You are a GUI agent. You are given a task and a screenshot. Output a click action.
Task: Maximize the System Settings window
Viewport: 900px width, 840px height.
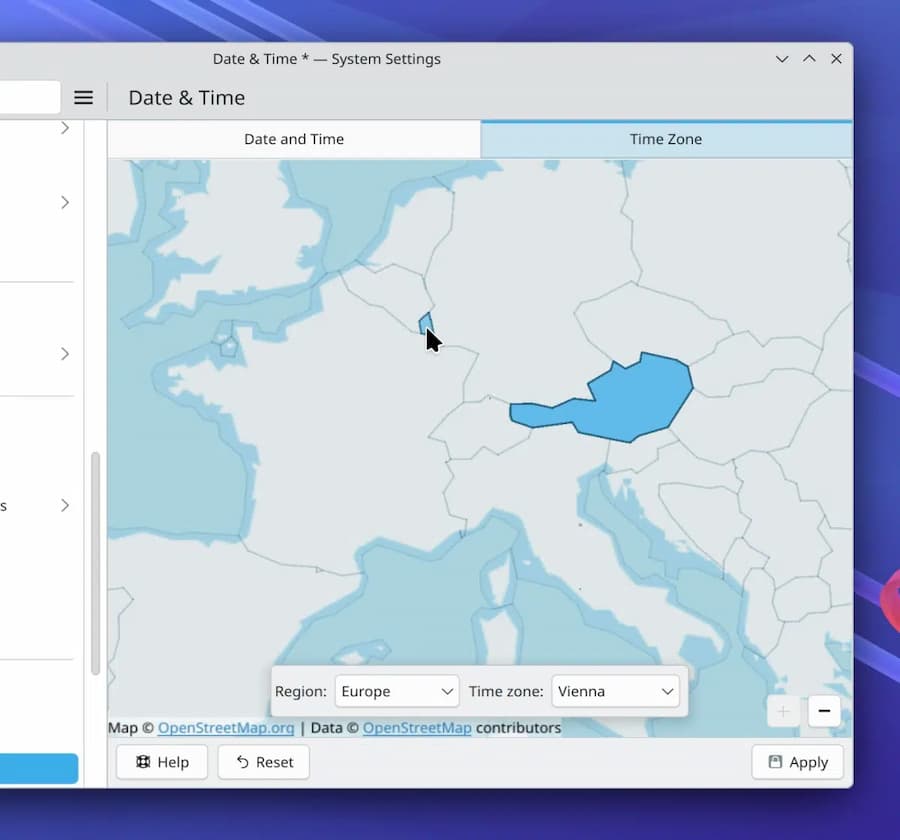[x=809, y=59]
